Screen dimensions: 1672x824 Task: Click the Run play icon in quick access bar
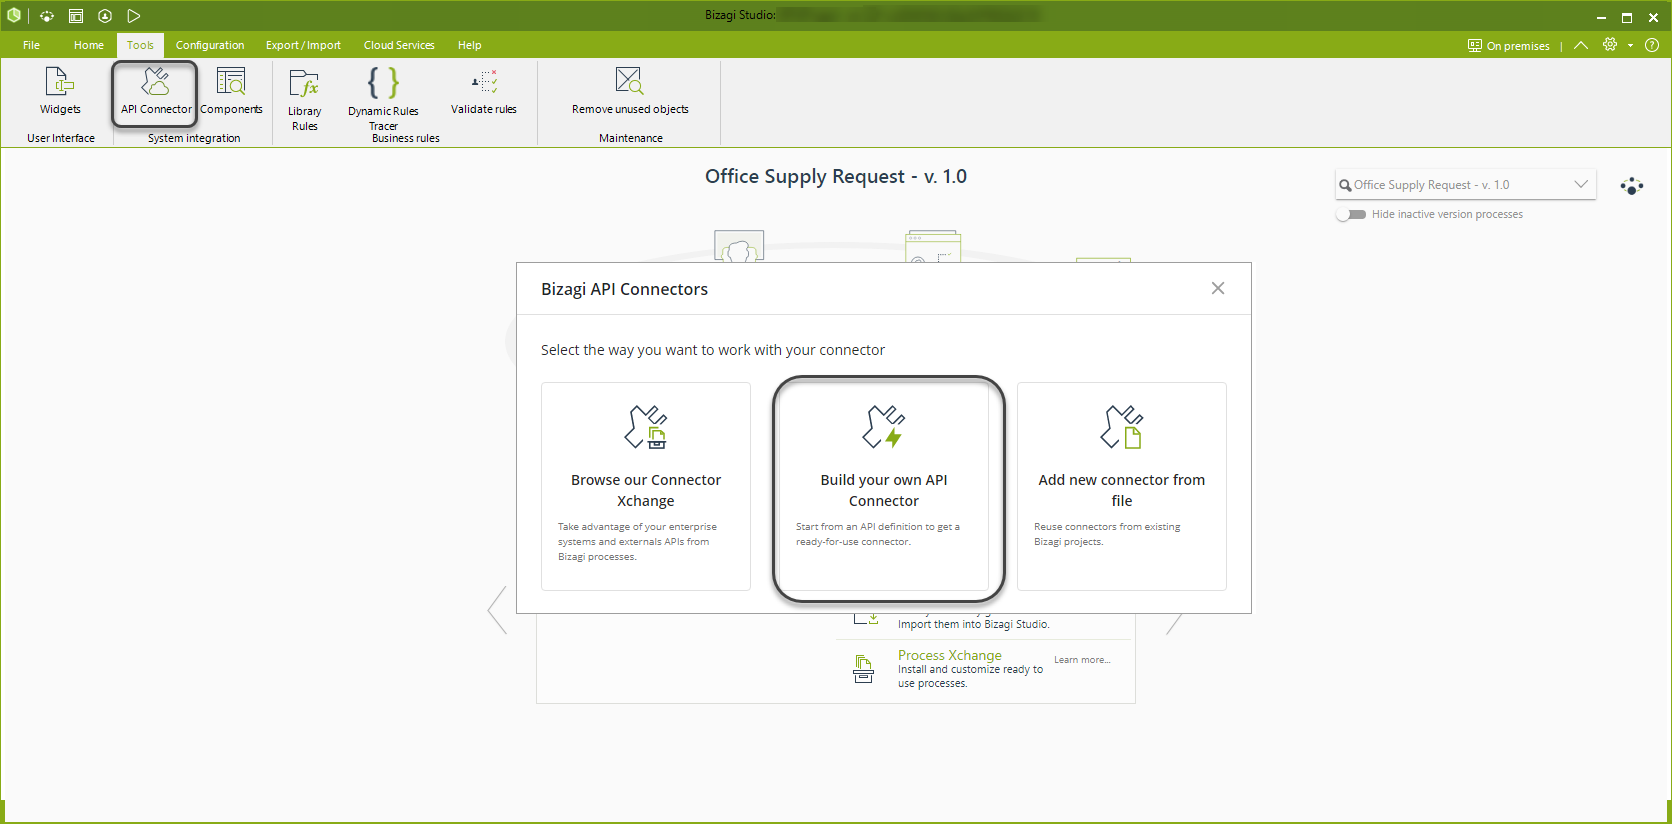pyautogui.click(x=134, y=16)
